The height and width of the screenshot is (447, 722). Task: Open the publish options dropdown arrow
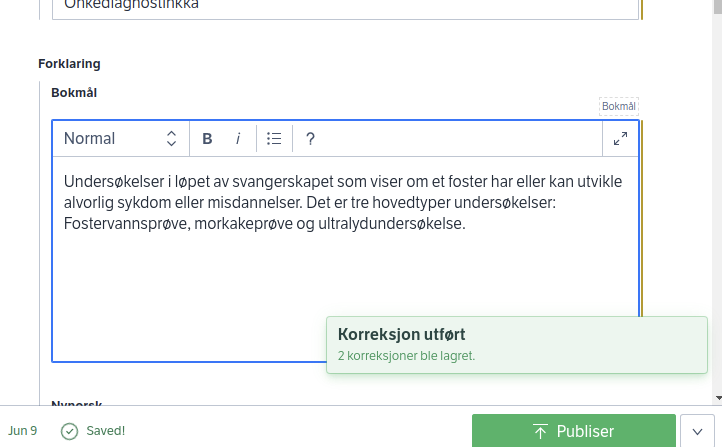697,431
